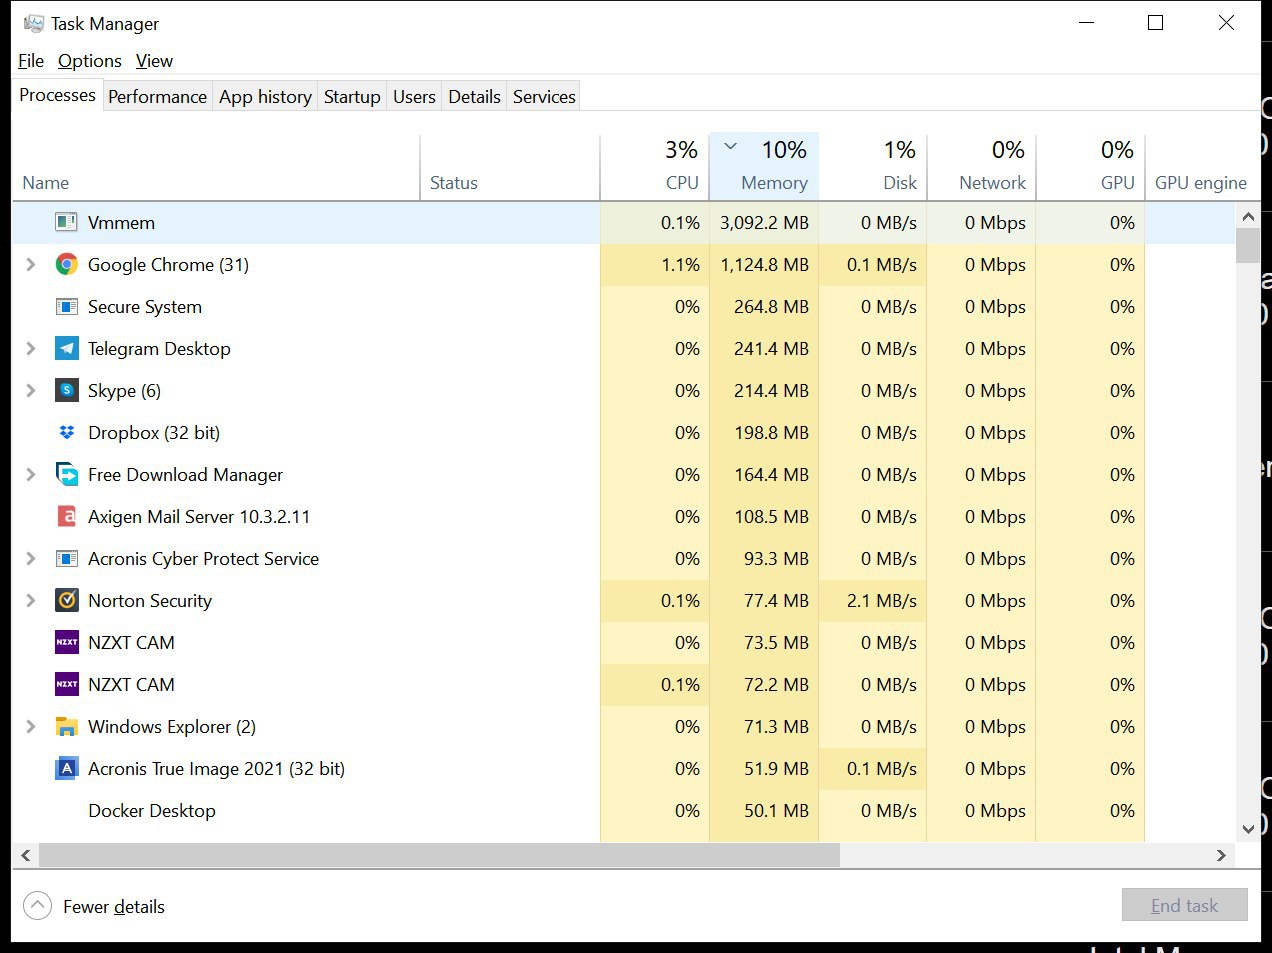Click the NZXT CAM icon with 72.2 MB
Viewport: 1272px width, 953px height.
click(x=67, y=685)
